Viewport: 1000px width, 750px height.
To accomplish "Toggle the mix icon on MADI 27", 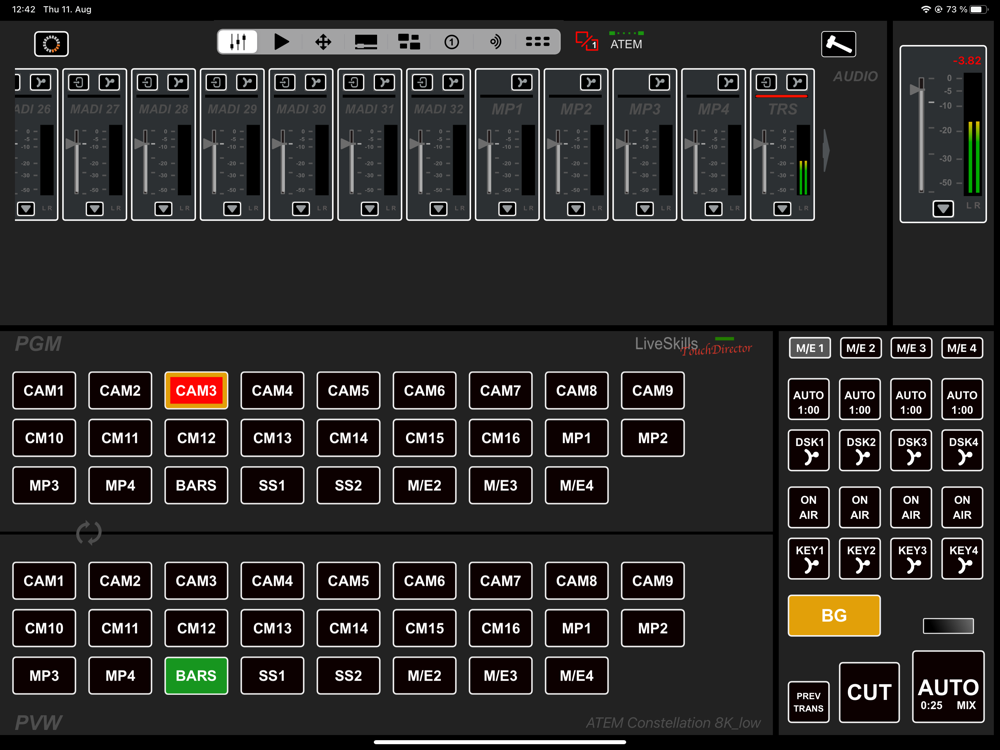I will click(x=110, y=82).
